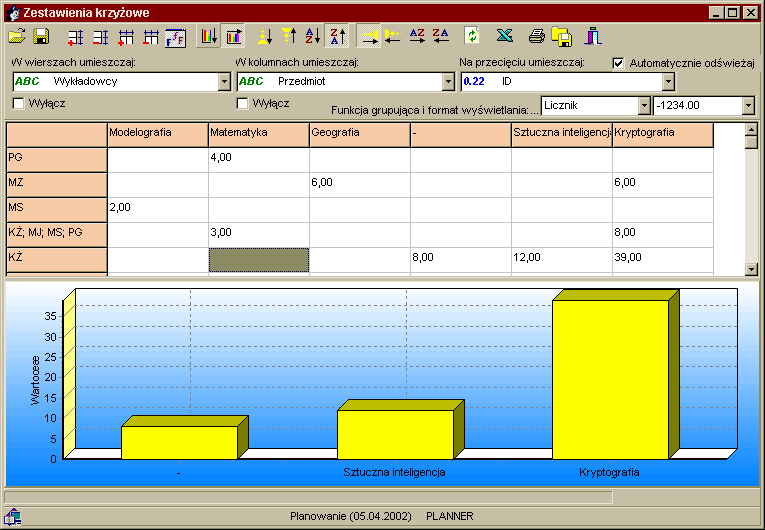This screenshot has height=530, width=765.
Task: Select KŻ row header
Action: click(57, 260)
